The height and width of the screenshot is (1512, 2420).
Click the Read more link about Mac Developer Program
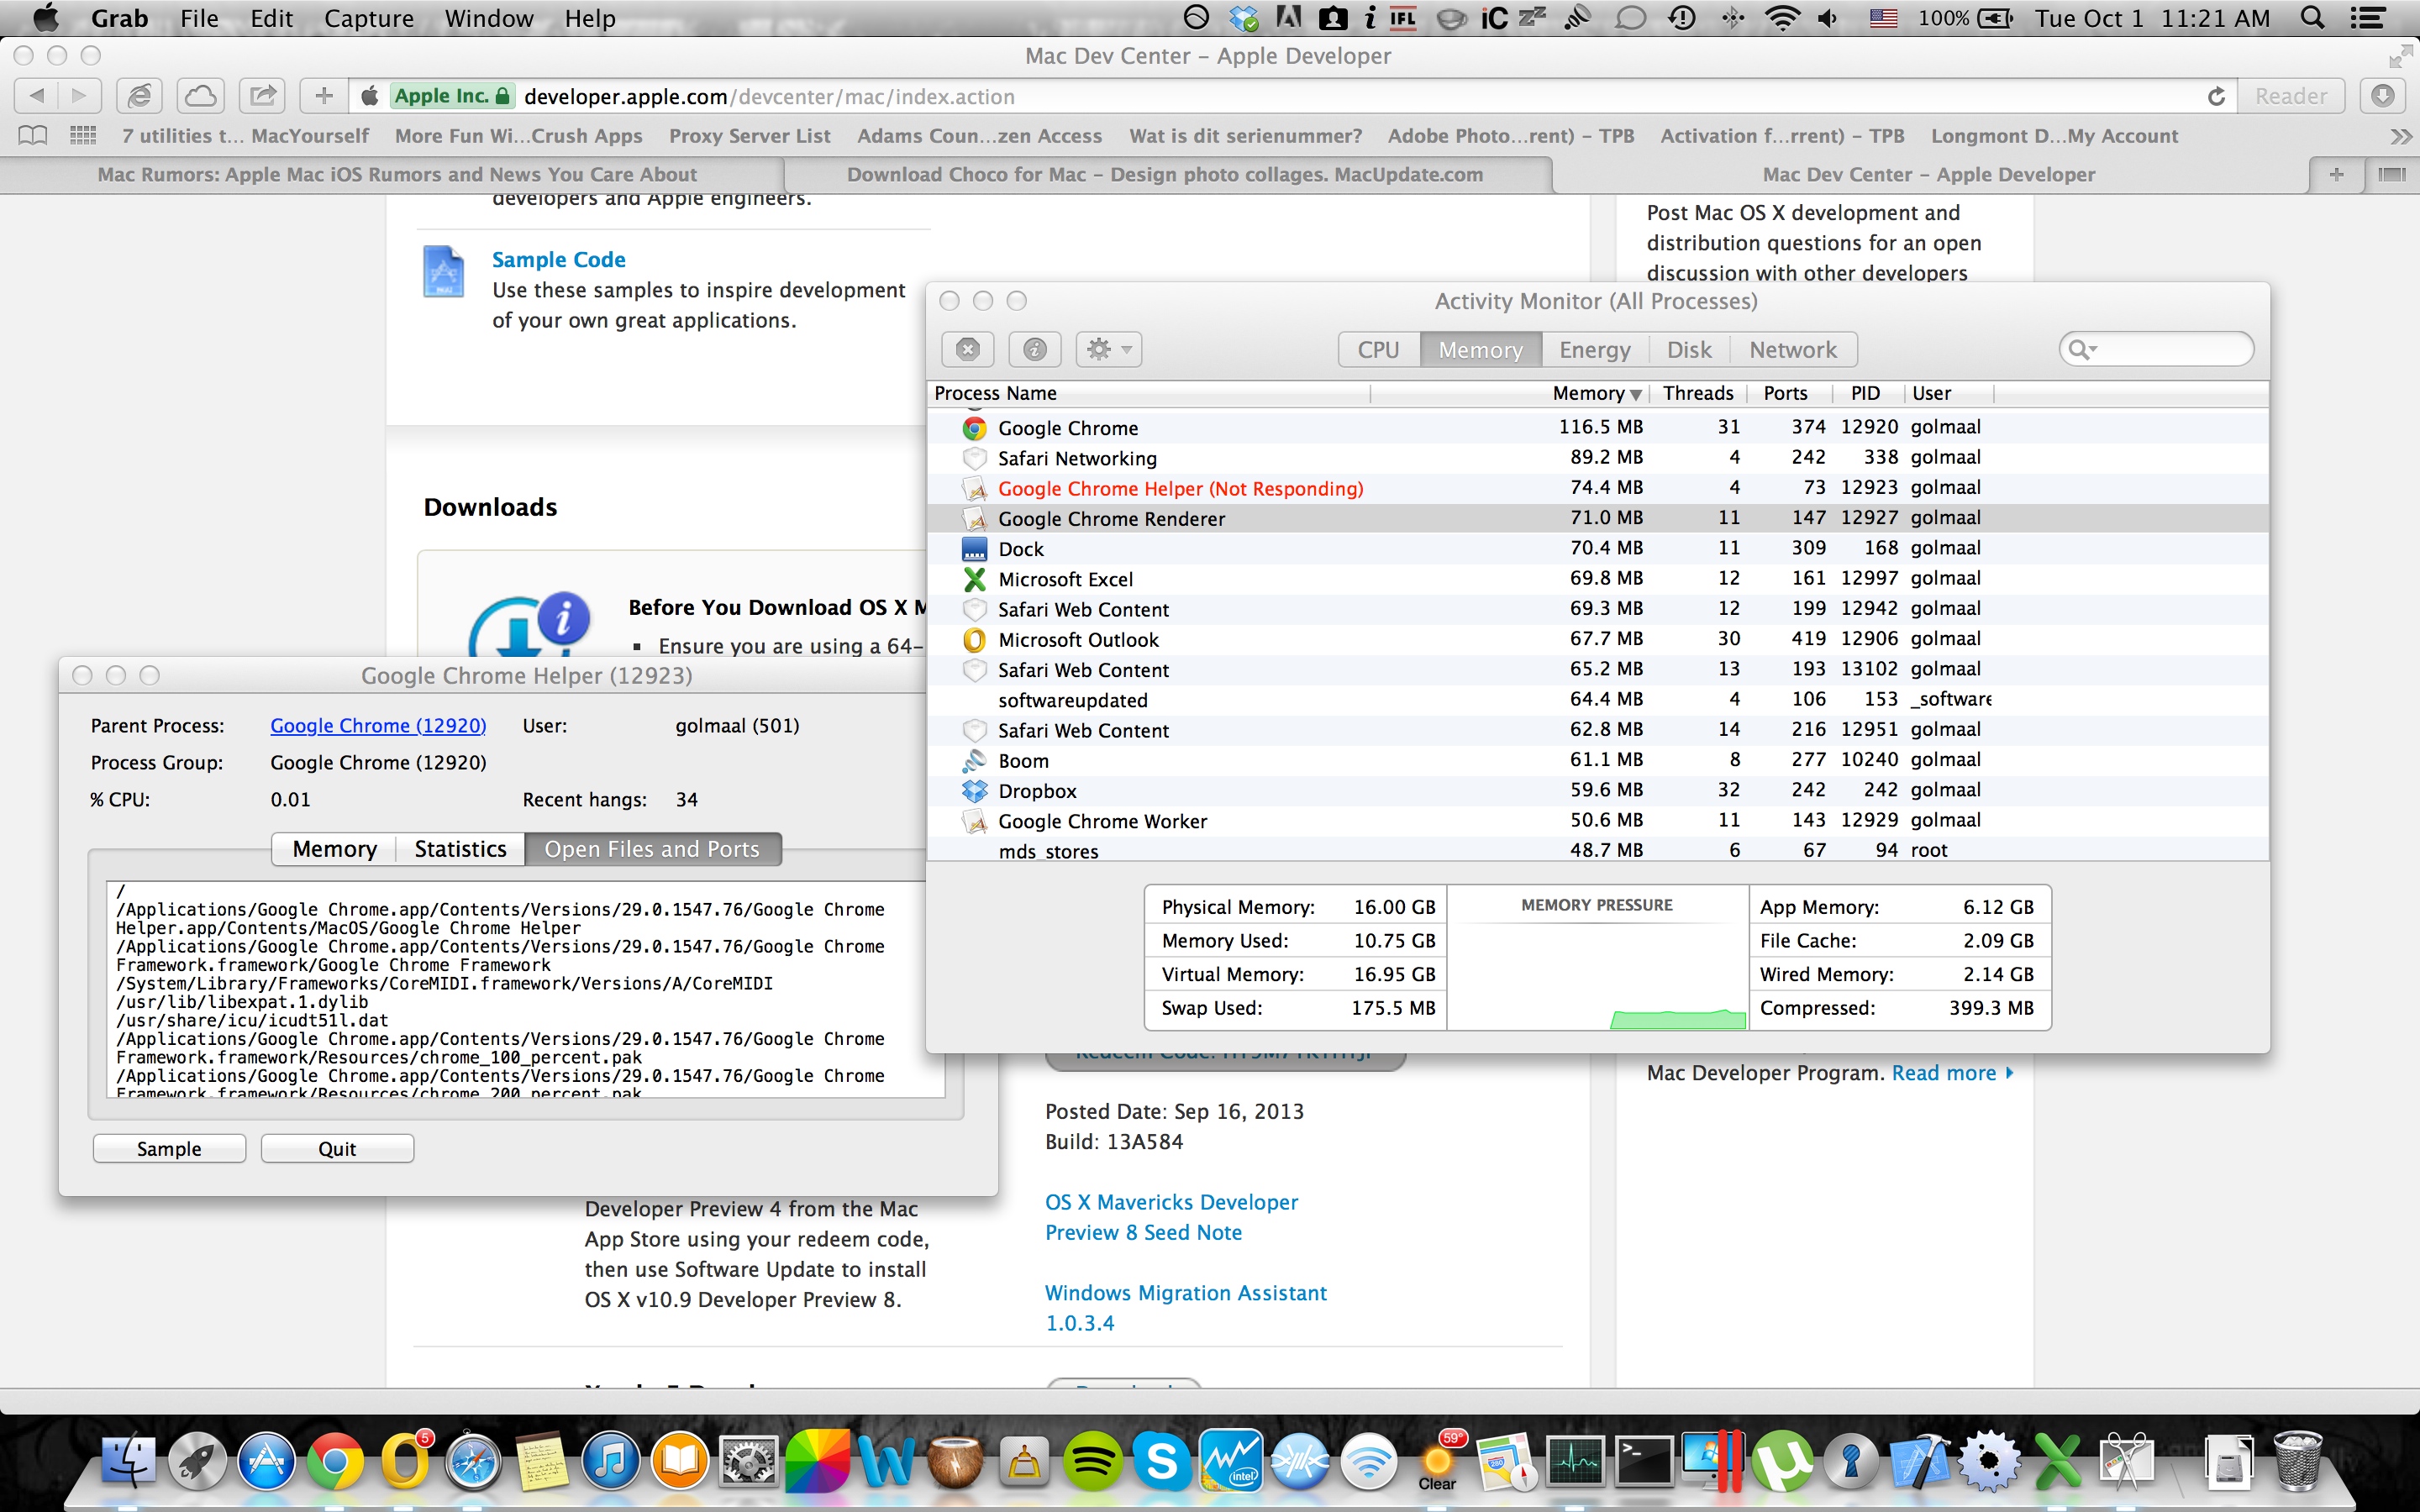(1952, 1073)
